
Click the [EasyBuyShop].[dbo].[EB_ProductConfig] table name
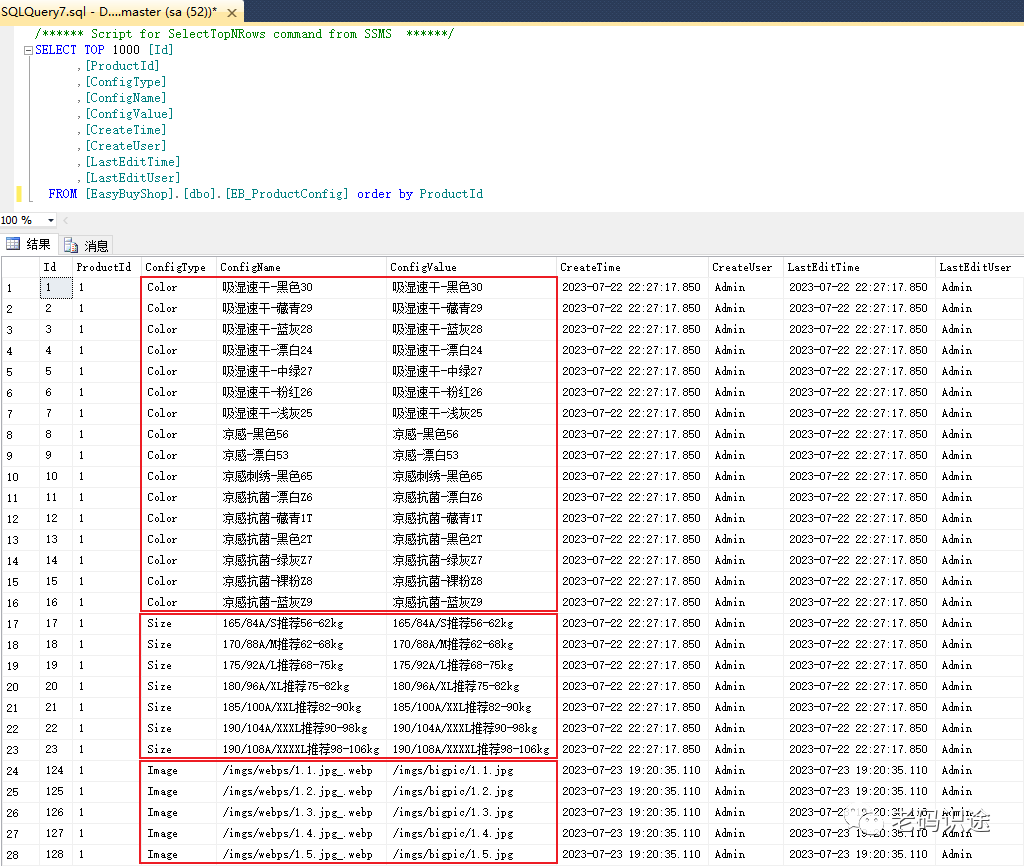217,194
